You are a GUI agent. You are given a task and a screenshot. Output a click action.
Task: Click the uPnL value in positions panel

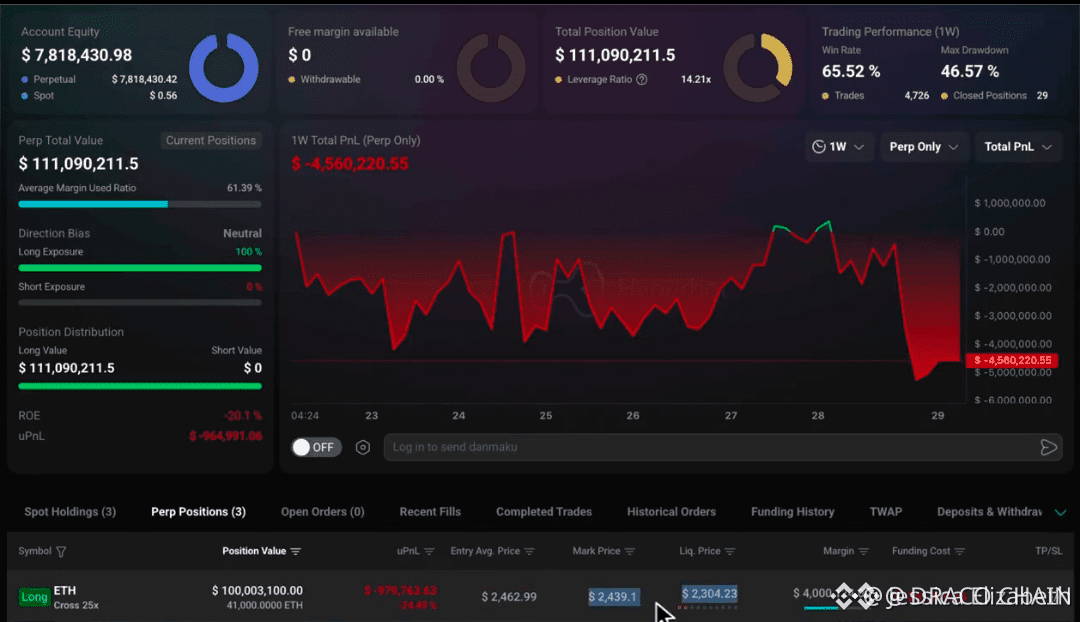[x=225, y=436]
